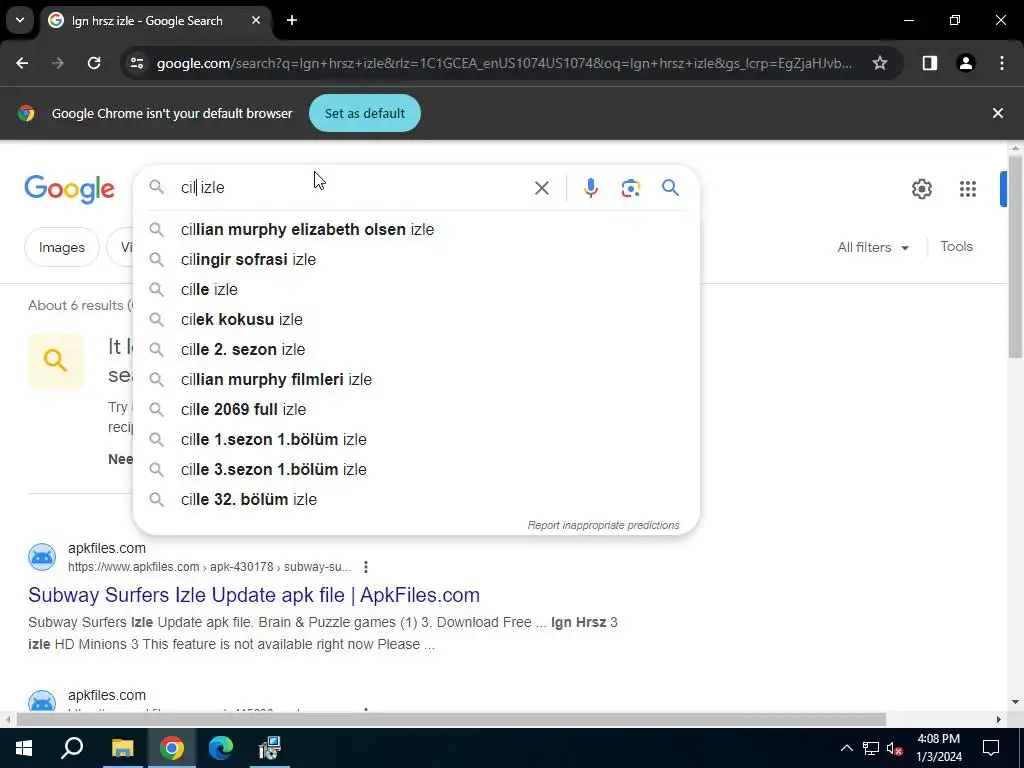The height and width of the screenshot is (768, 1024).
Task: Open Chrome side panel icon
Action: (930, 63)
